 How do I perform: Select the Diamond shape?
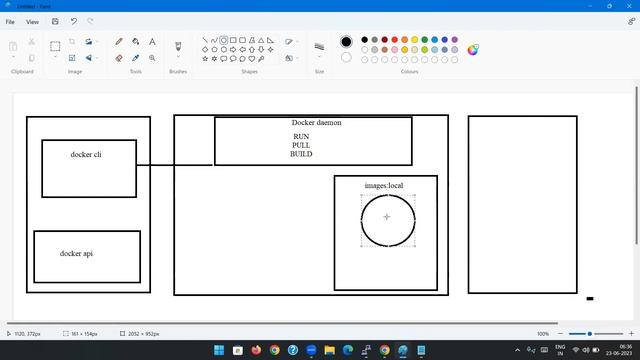pos(205,49)
